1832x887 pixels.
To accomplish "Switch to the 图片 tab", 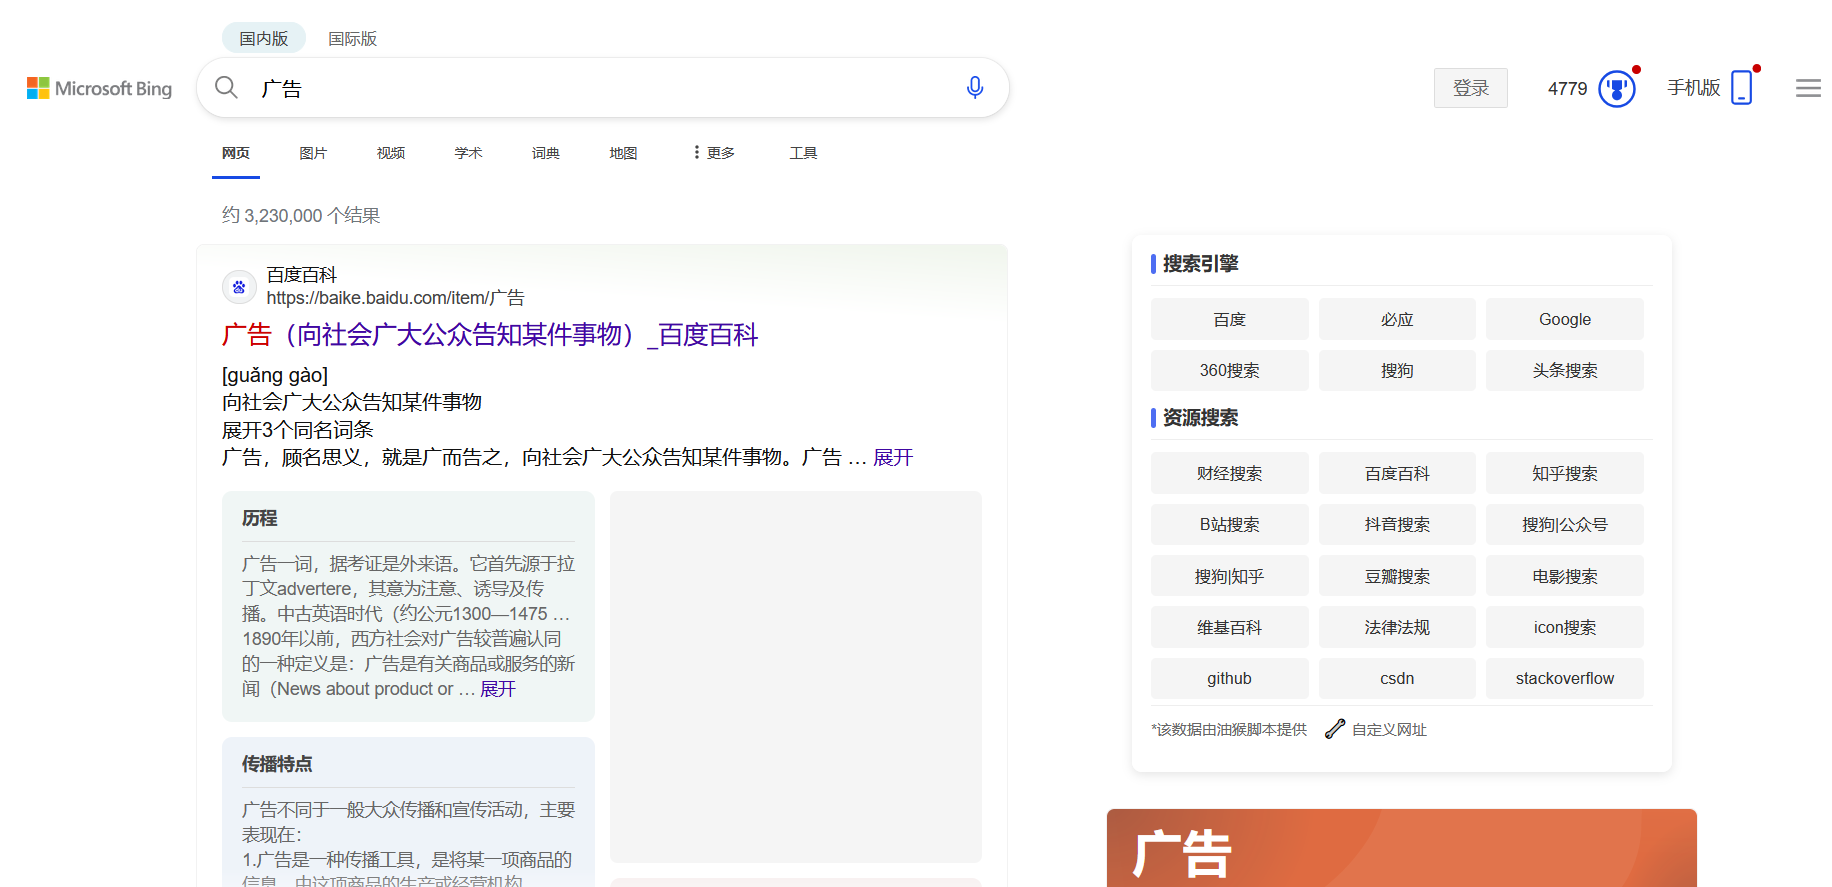I will [x=313, y=153].
